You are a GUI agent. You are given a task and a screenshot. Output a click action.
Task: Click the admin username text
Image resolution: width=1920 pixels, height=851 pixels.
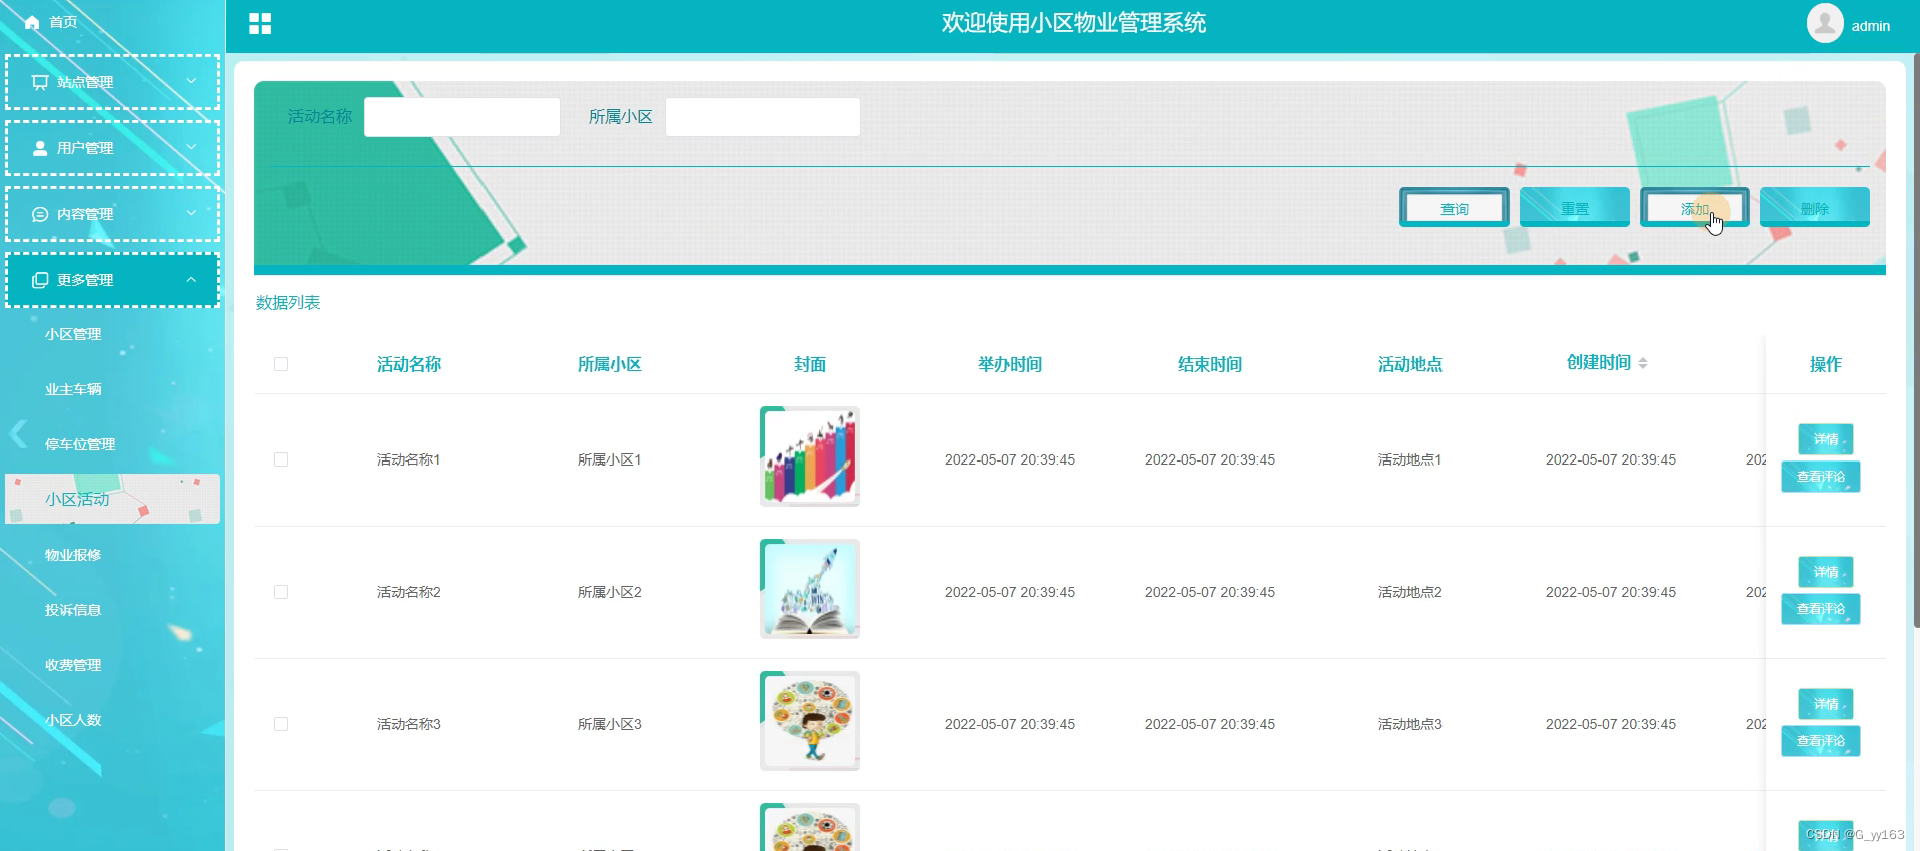[1871, 26]
